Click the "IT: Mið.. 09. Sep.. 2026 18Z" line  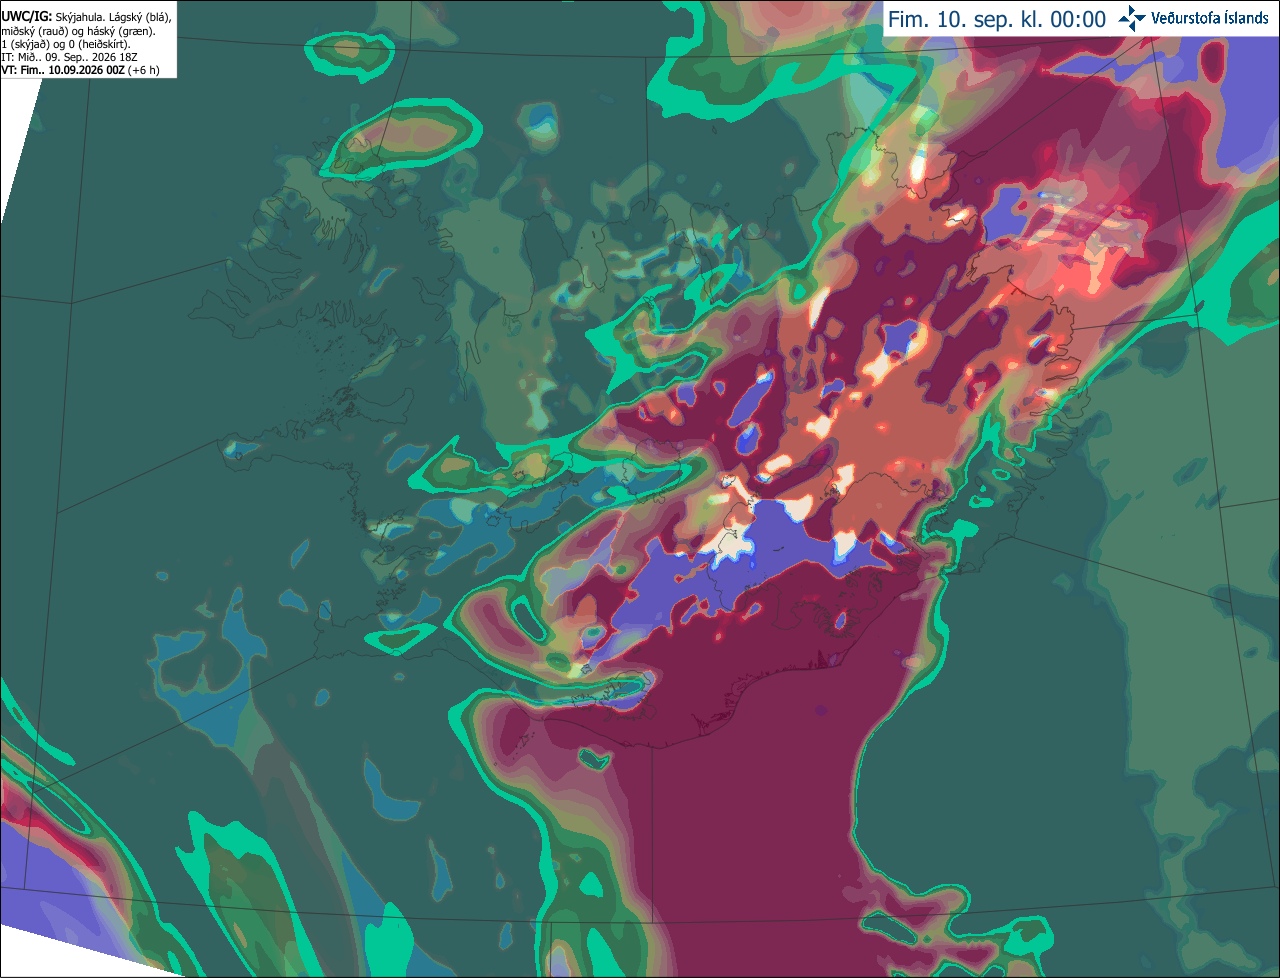(71, 57)
